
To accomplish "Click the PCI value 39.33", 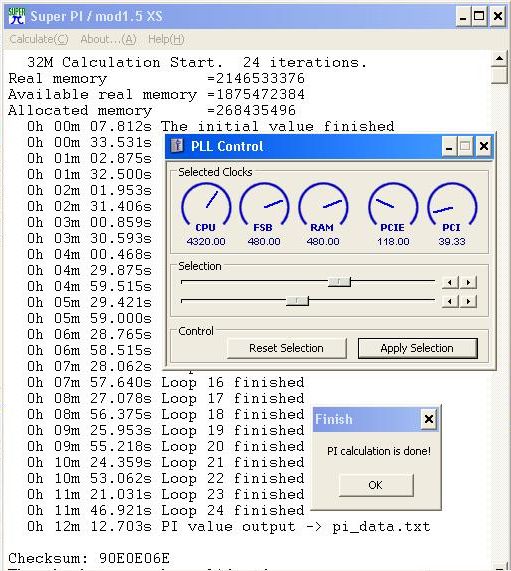I will tap(452, 241).
